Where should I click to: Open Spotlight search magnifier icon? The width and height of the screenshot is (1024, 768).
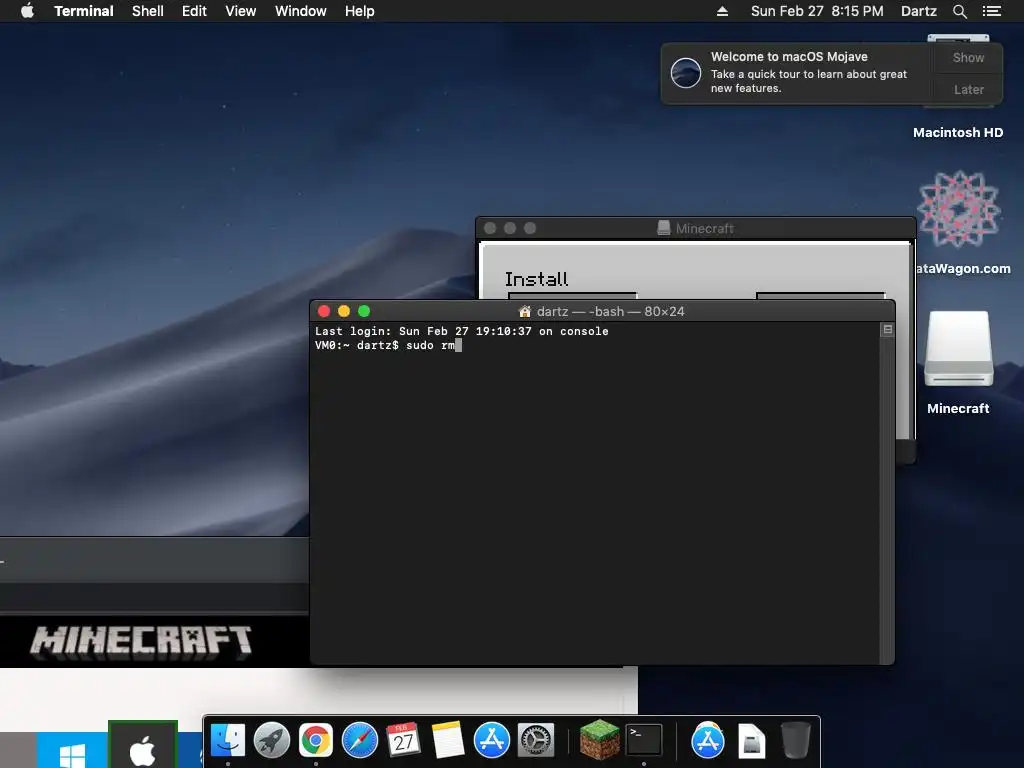(959, 11)
